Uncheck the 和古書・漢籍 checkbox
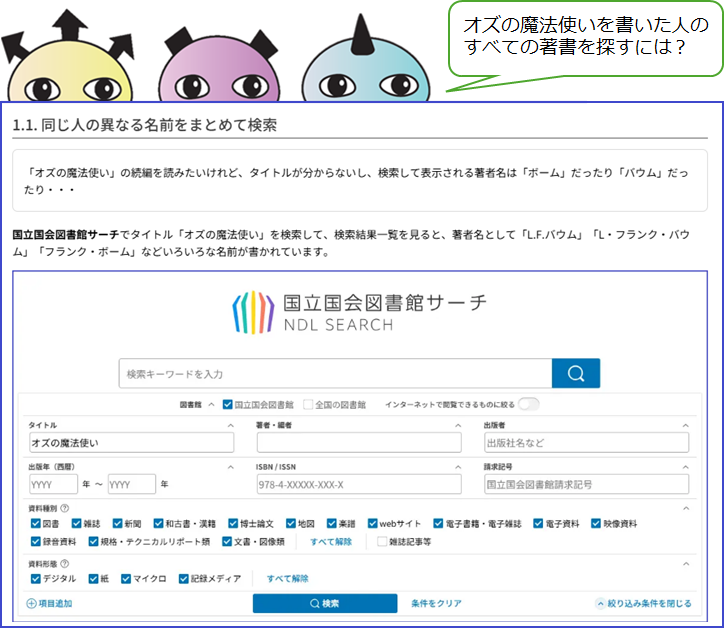This screenshot has width=724, height=628. (158, 523)
